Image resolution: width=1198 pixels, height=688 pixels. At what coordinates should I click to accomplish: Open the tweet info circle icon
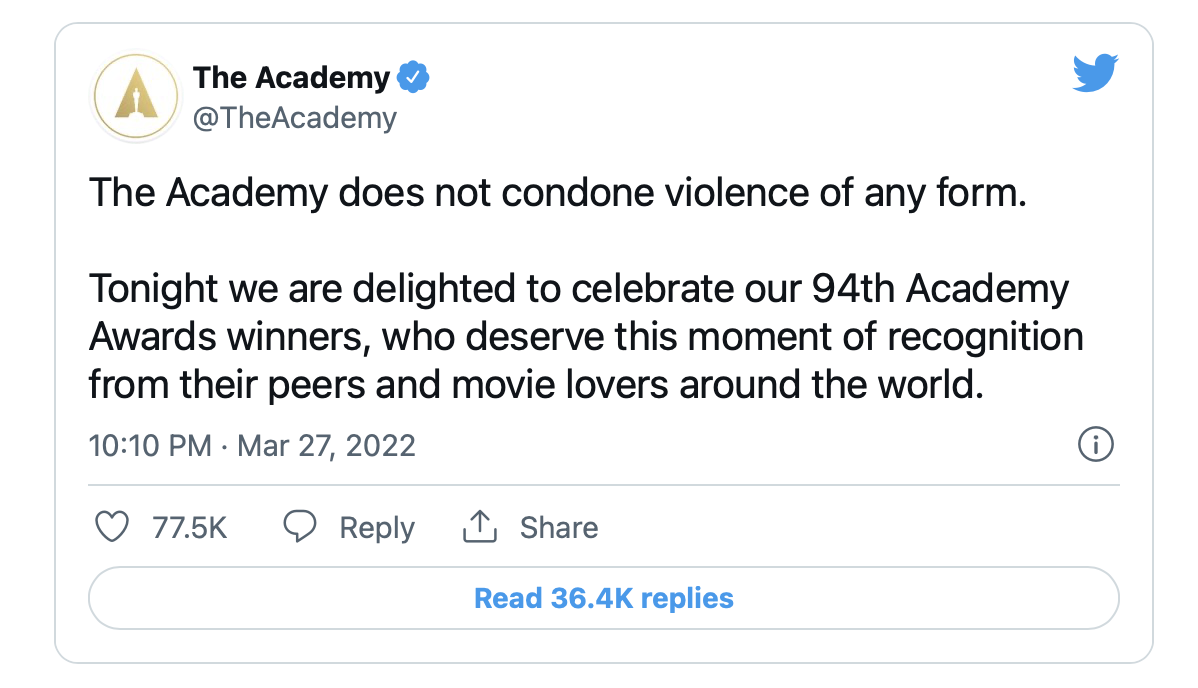click(1096, 444)
